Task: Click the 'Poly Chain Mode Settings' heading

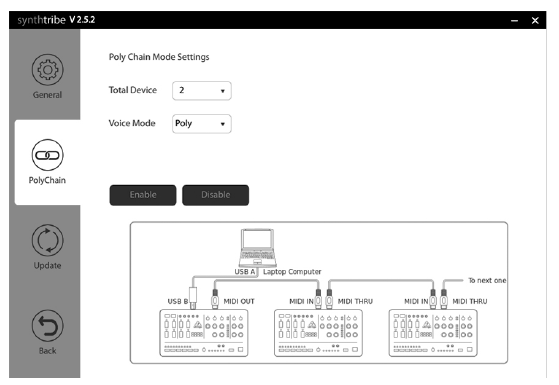Action: (159, 57)
